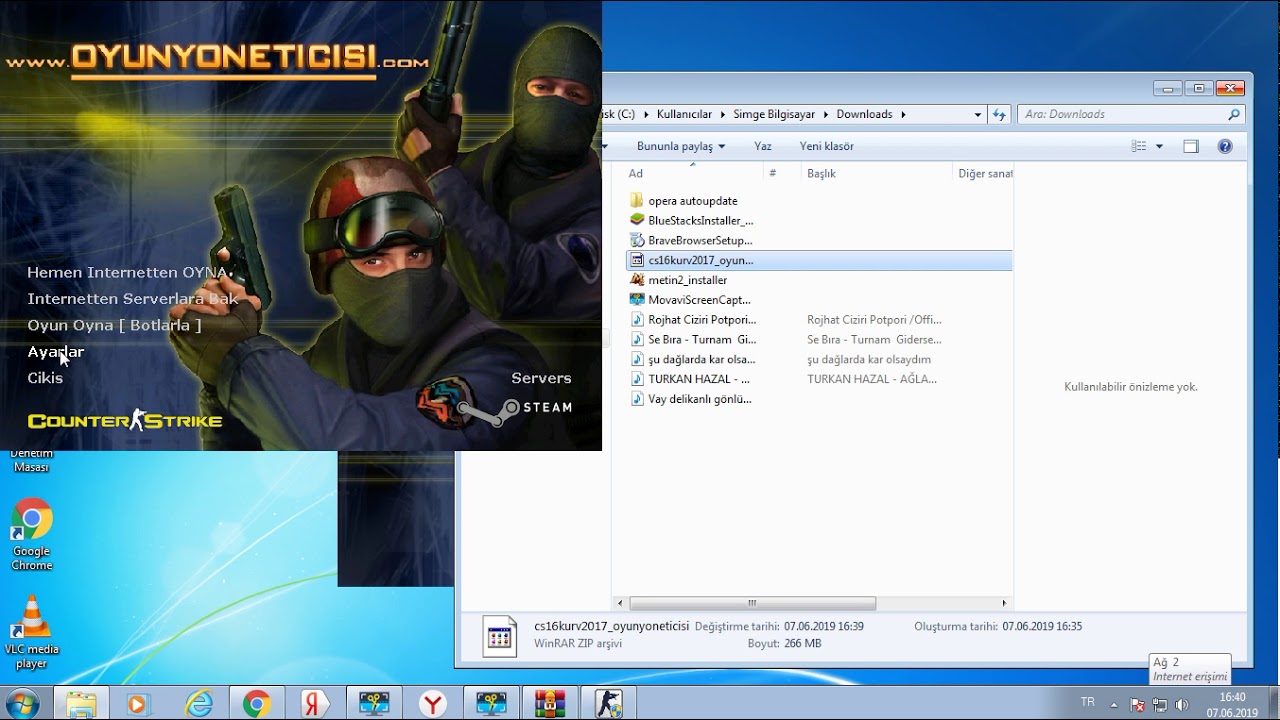This screenshot has height=720, width=1280.
Task: Open the address bar history dropdown
Action: [978, 114]
